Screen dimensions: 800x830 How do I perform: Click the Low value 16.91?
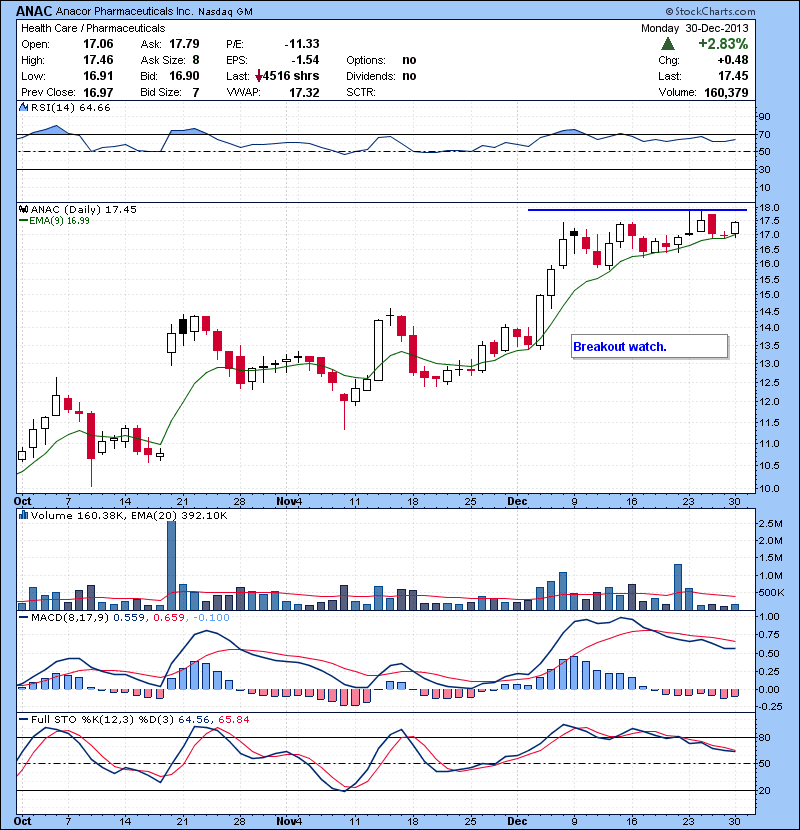[x=98, y=76]
